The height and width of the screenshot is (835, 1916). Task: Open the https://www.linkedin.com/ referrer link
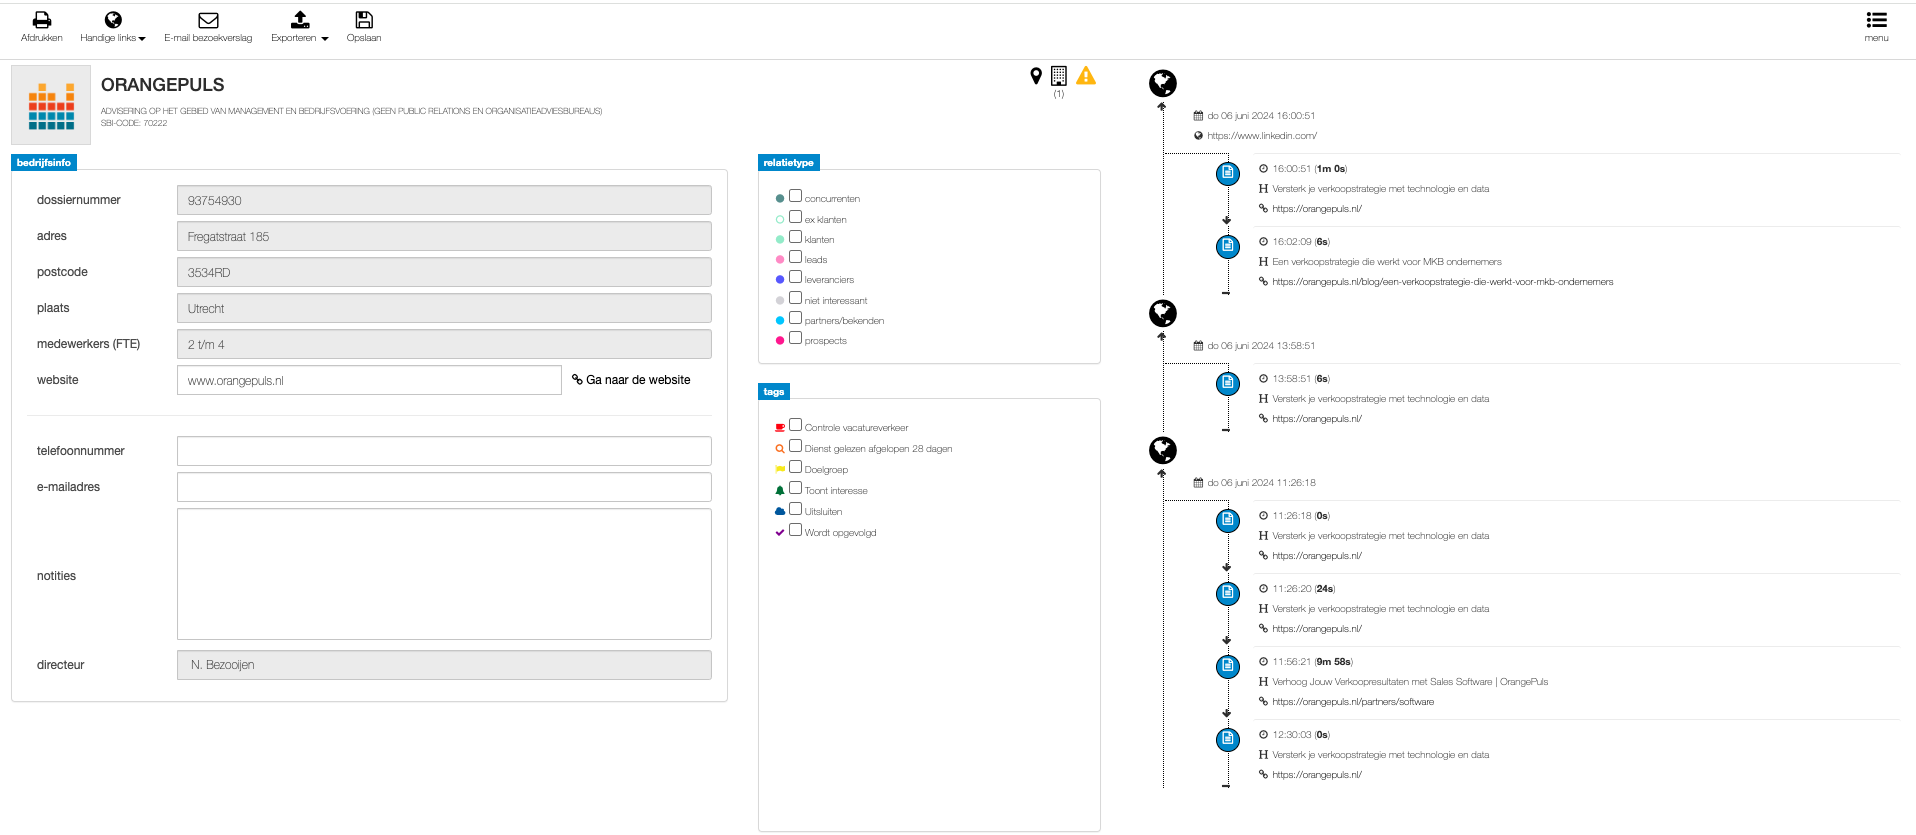pos(1262,136)
